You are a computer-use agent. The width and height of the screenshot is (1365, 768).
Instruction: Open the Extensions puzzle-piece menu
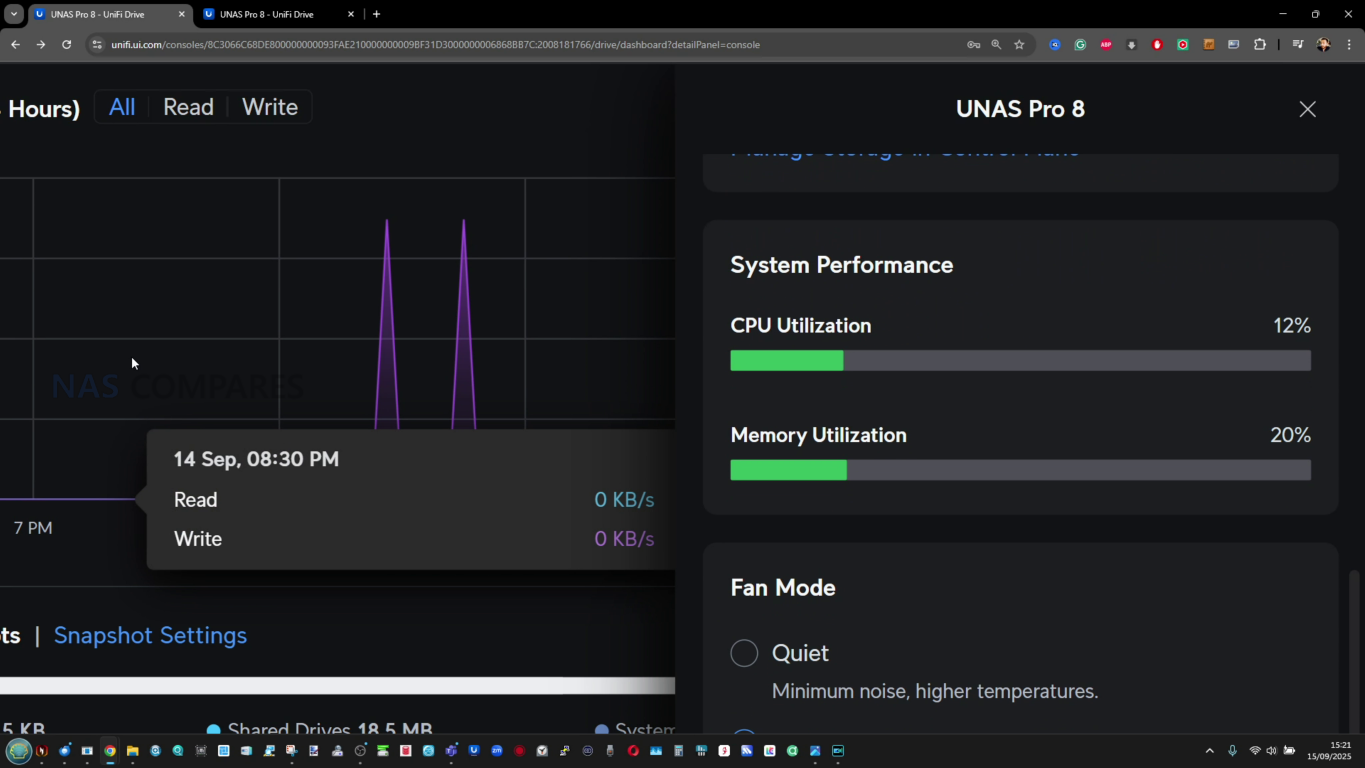[1259, 45]
